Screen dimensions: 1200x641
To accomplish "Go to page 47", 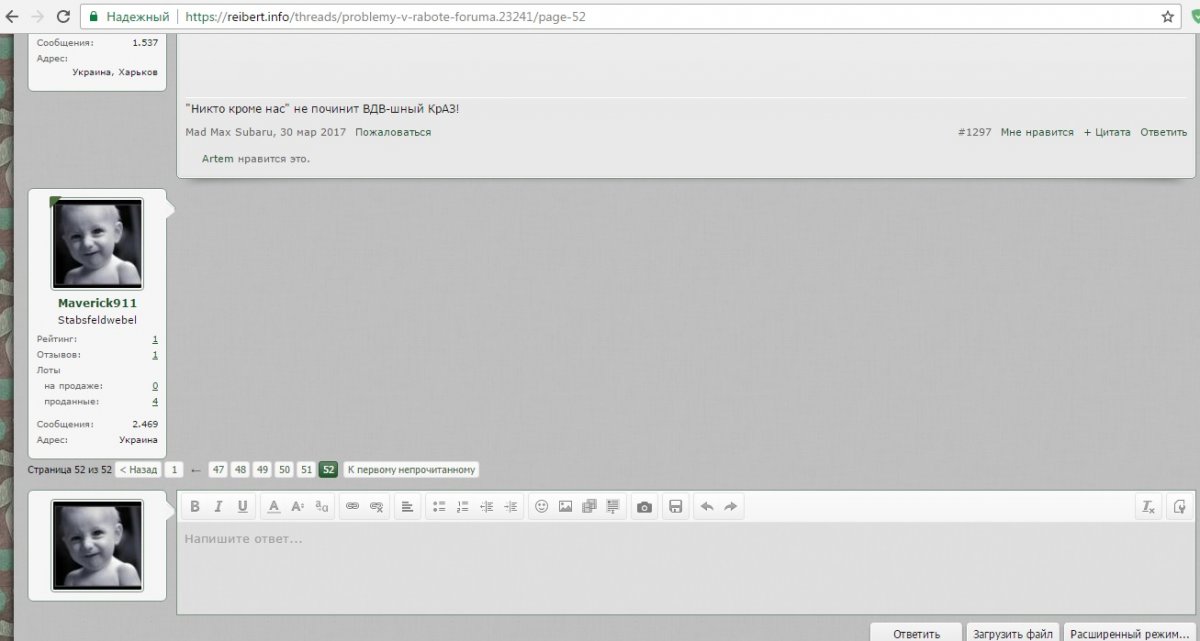I will point(219,469).
